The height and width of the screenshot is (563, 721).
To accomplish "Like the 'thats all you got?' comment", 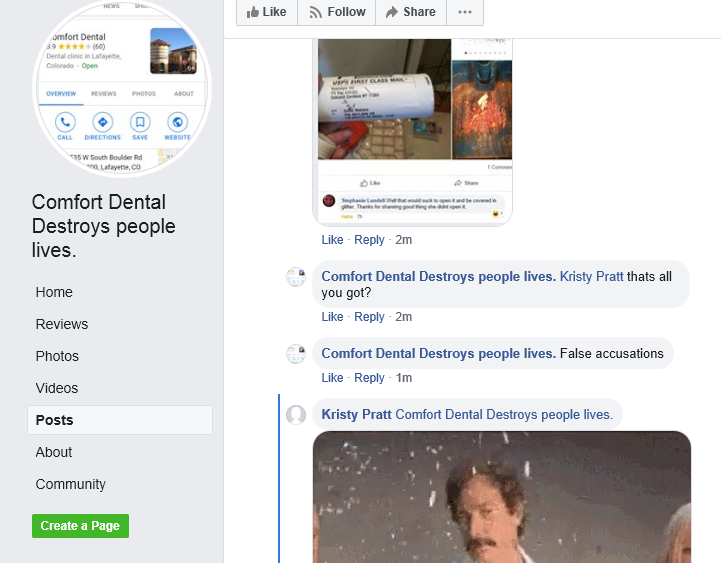I will click(332, 317).
